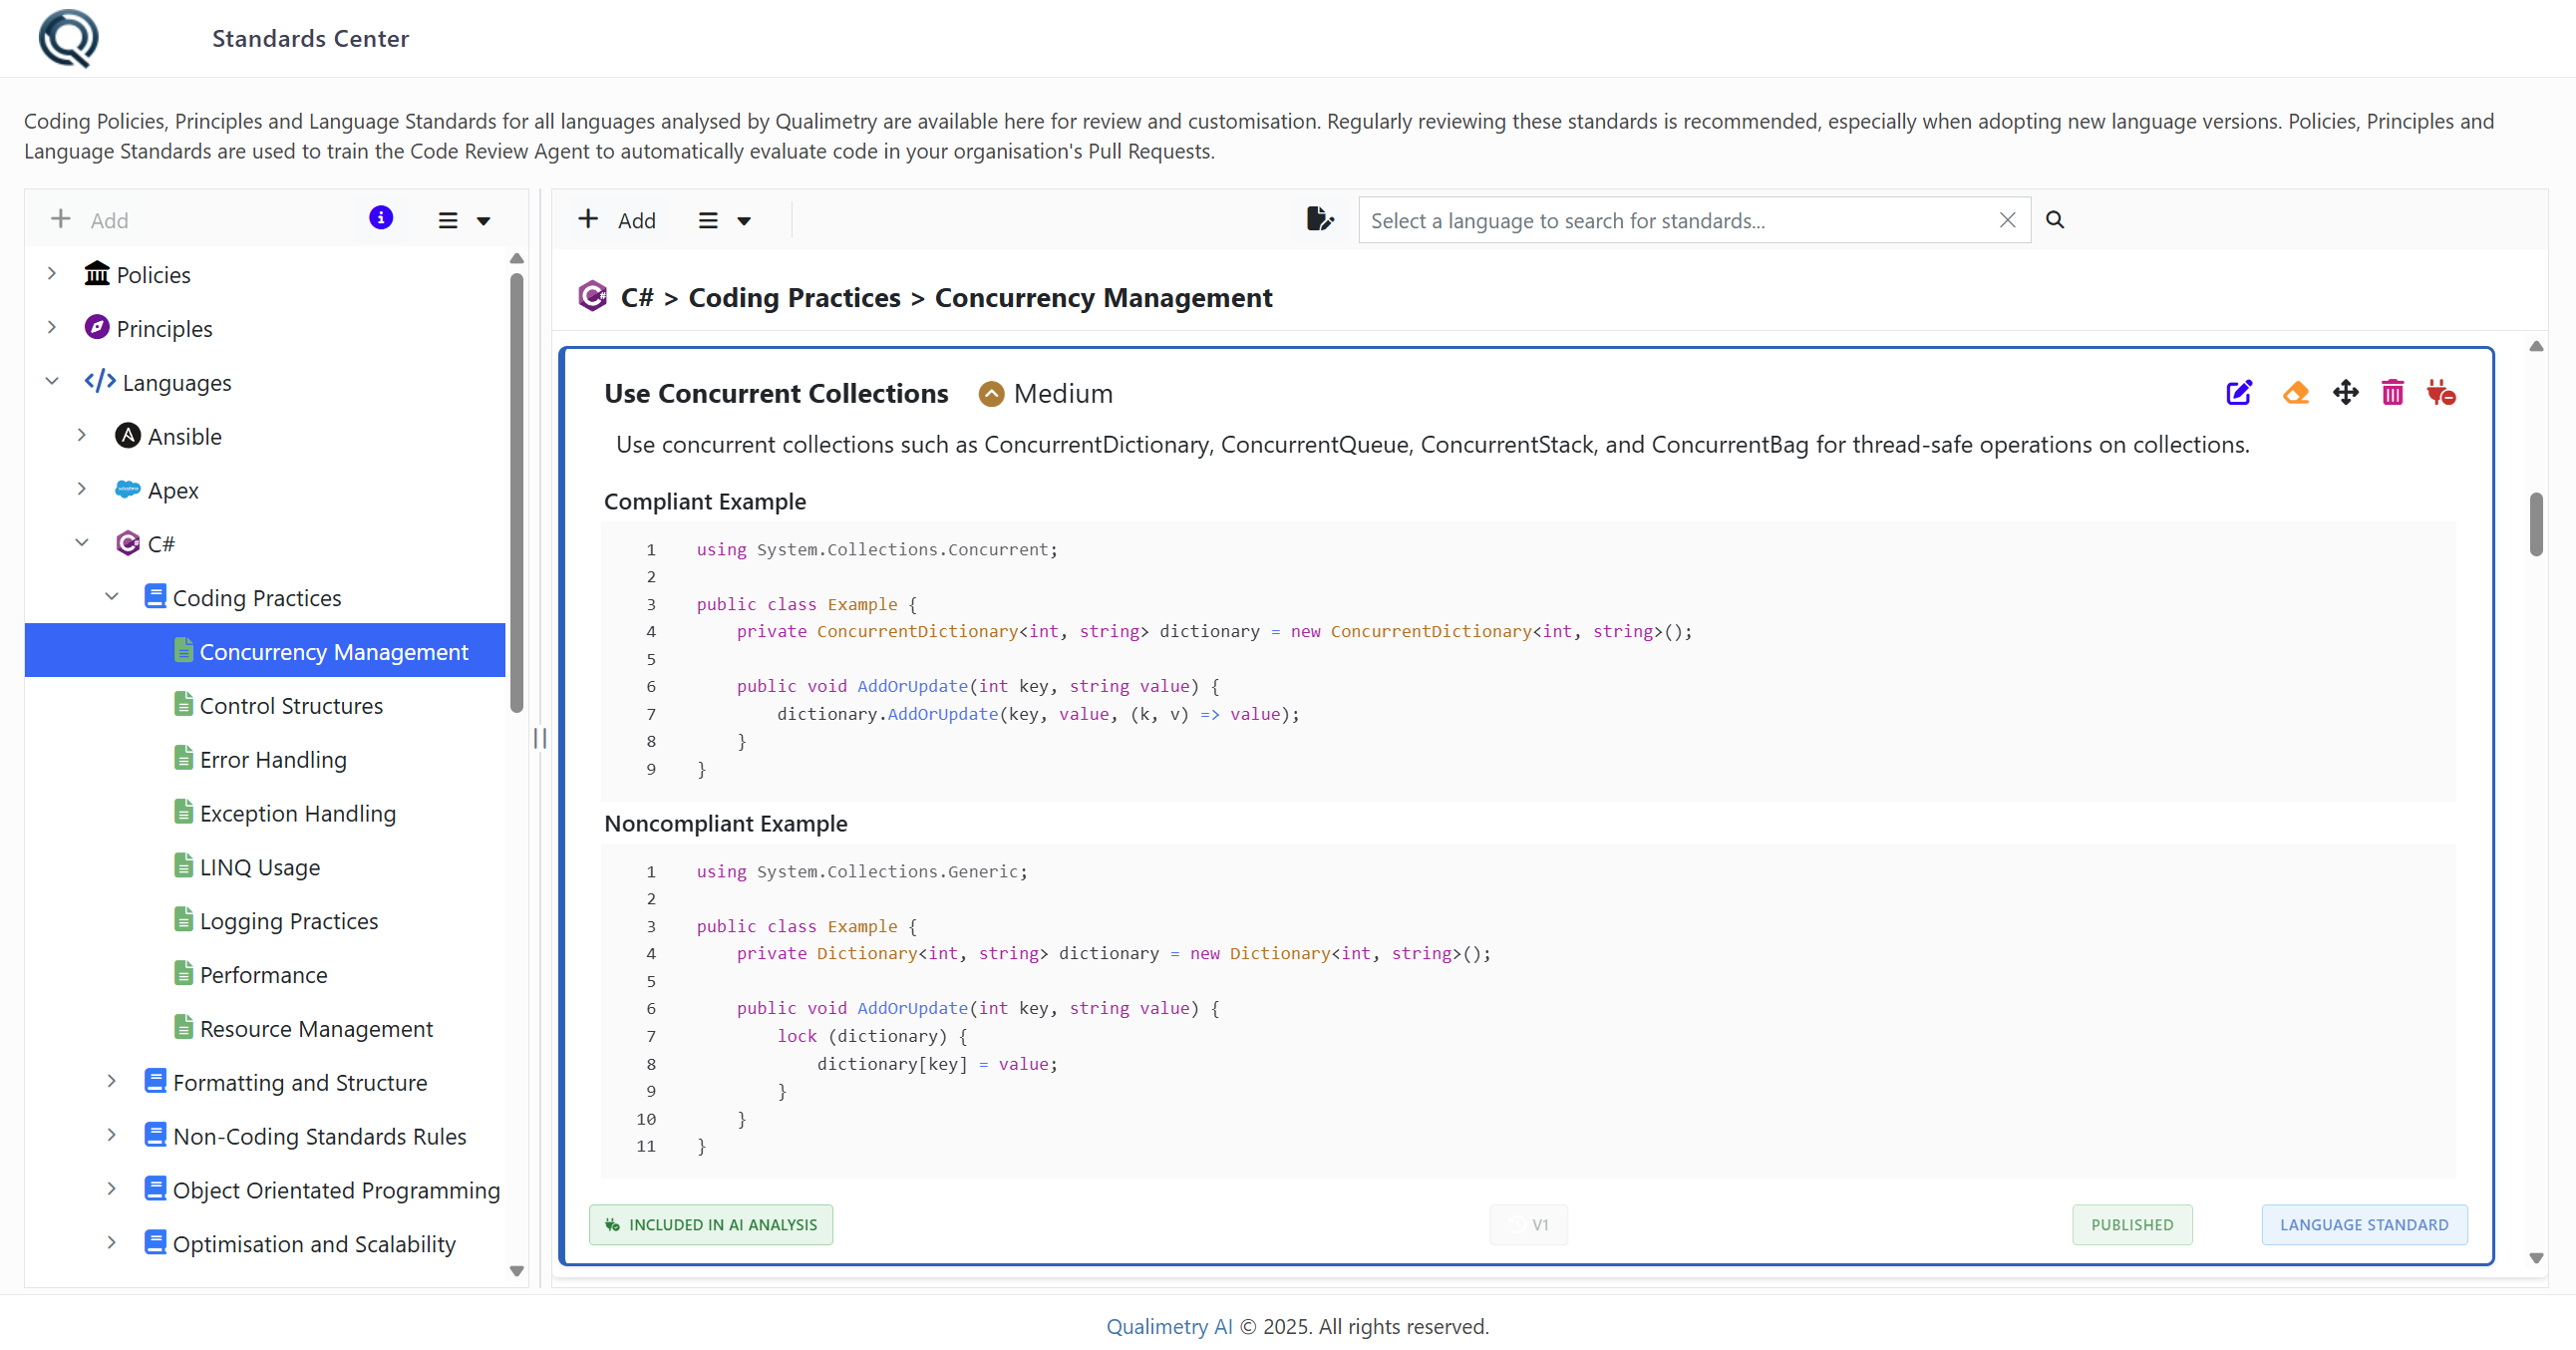Expand the Policies tree item

click(52, 273)
